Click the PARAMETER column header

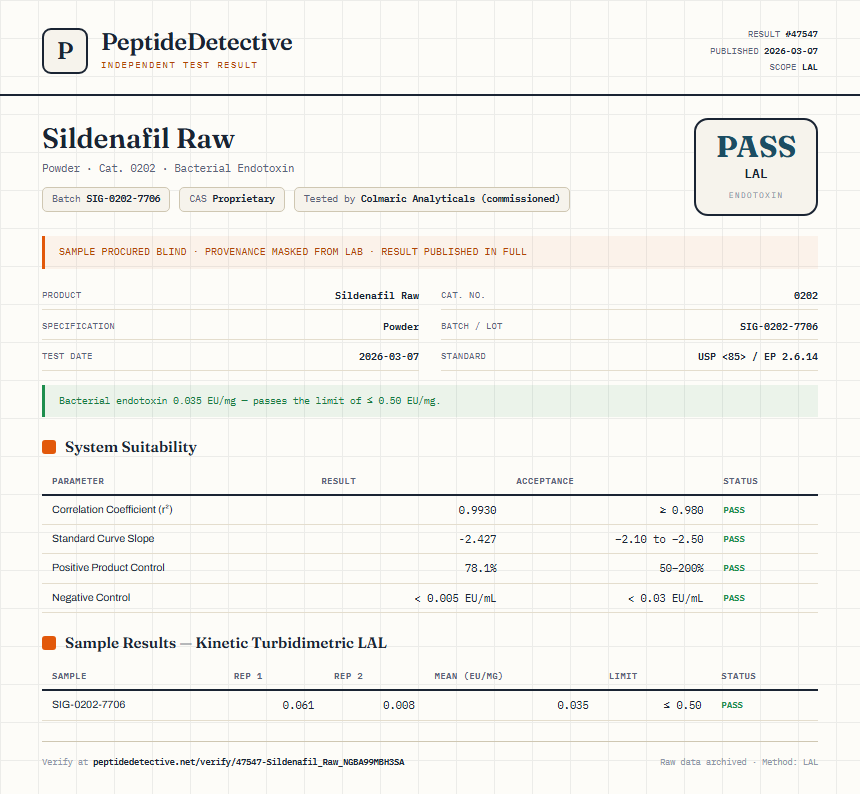coord(78,481)
